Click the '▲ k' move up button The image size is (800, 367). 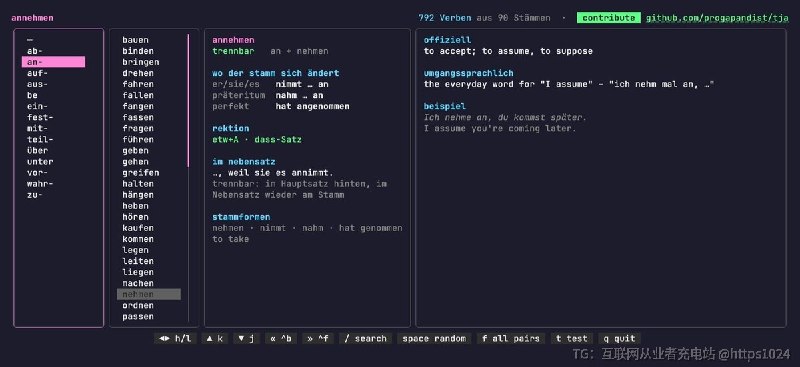214,338
